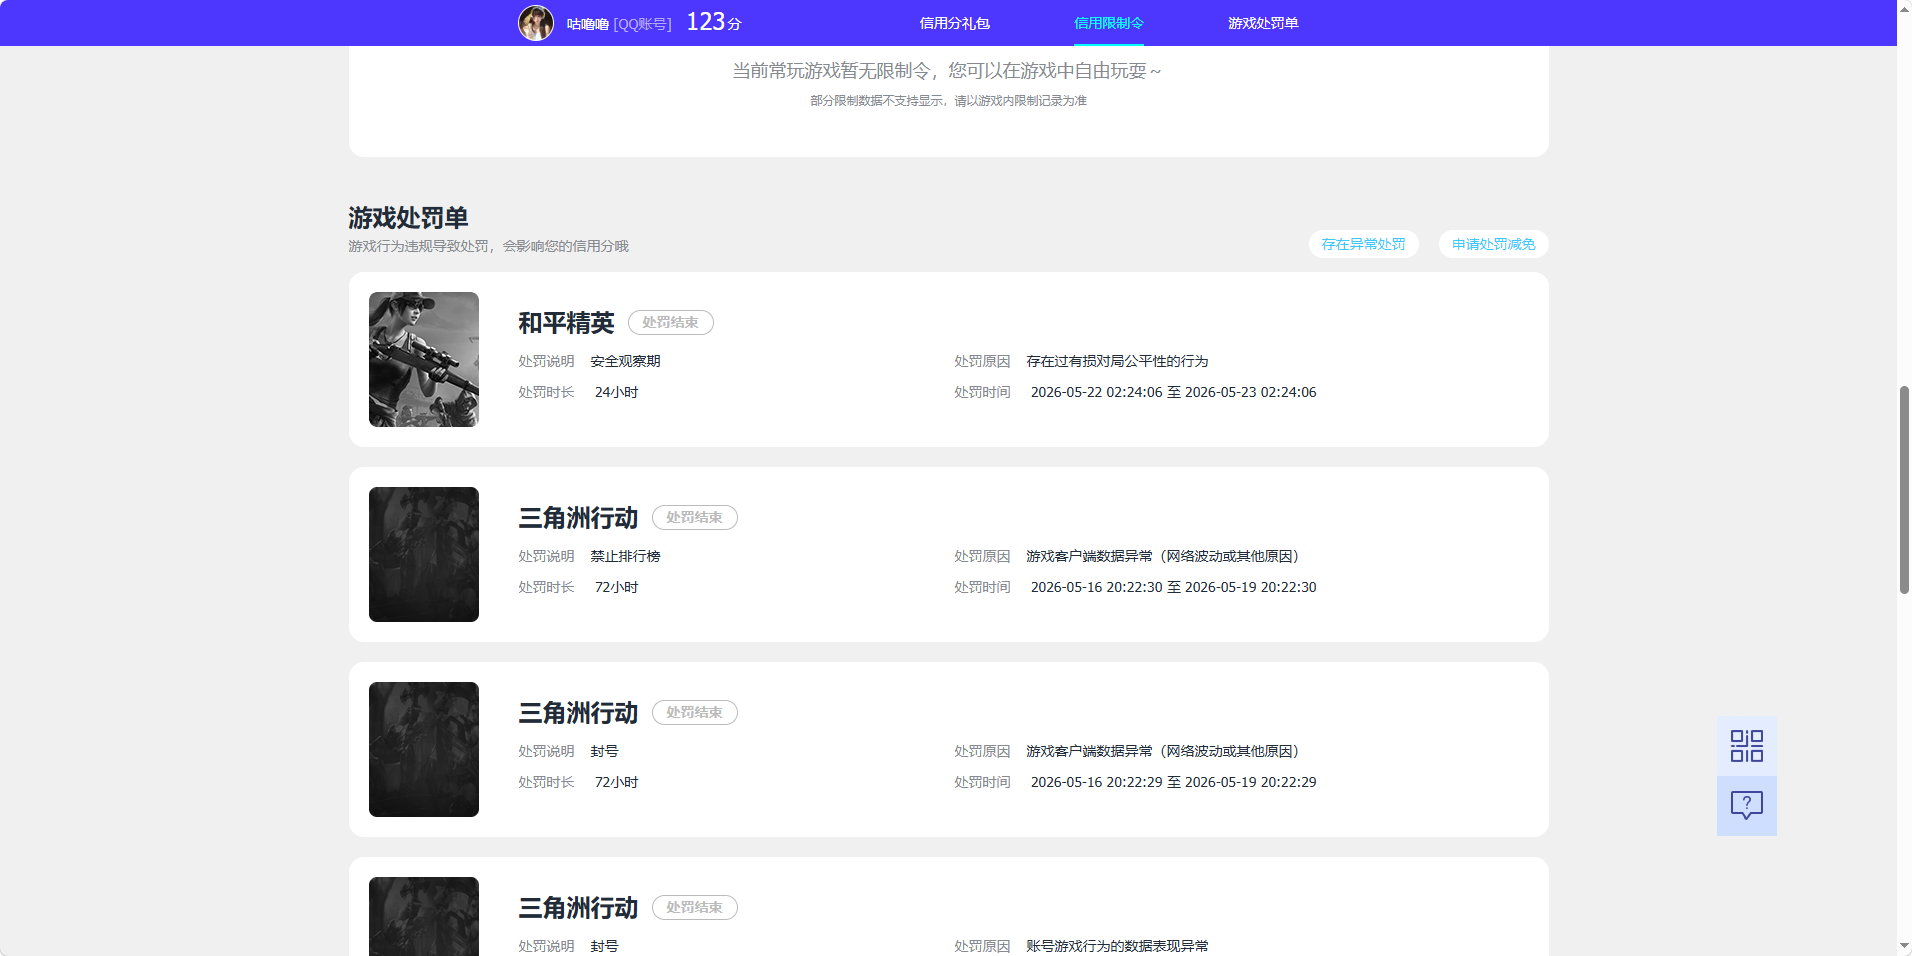Go to the 游戏处罚单 tab
The height and width of the screenshot is (956, 1912).
tap(1262, 23)
